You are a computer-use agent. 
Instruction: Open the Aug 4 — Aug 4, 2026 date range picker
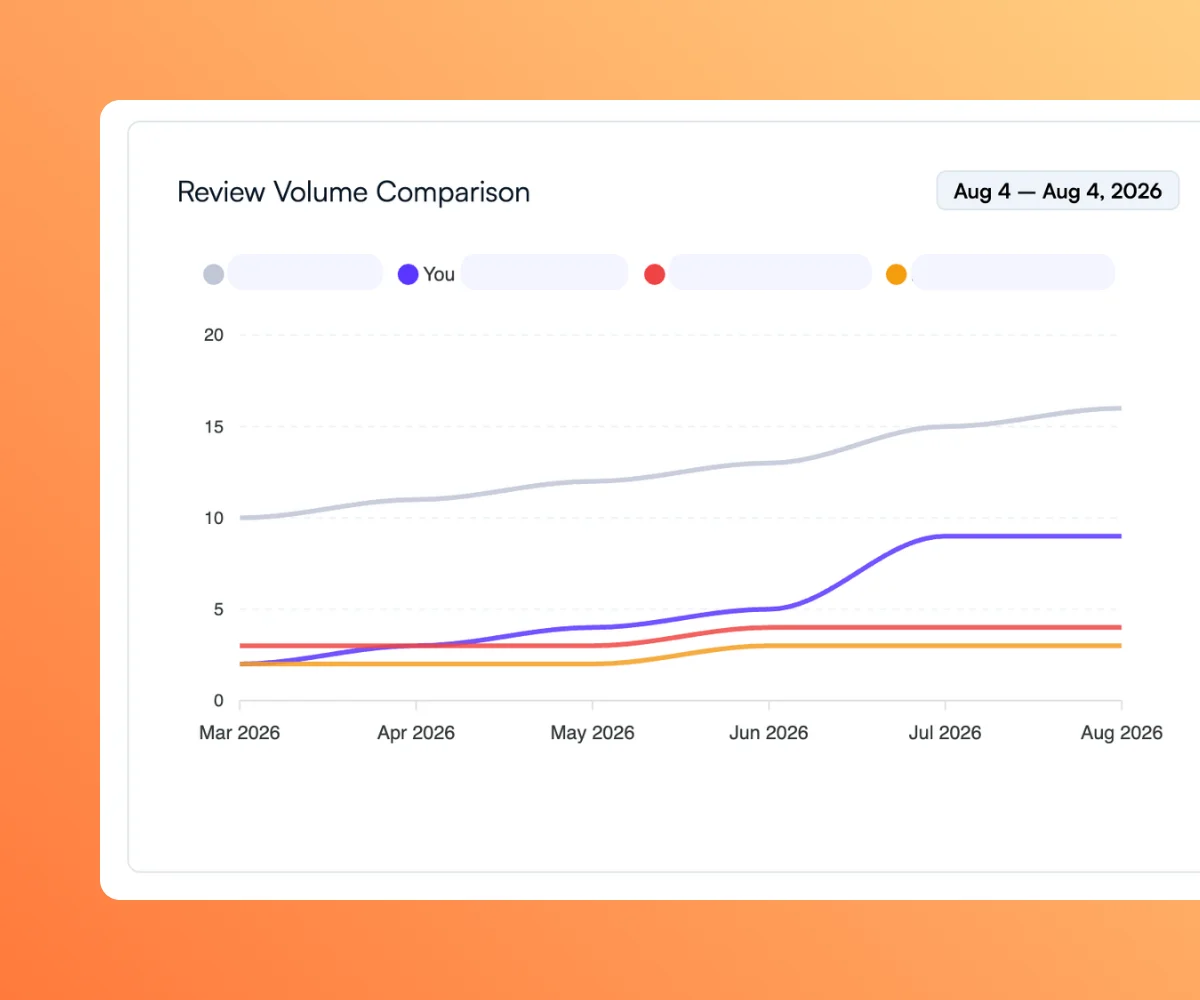pos(1058,191)
